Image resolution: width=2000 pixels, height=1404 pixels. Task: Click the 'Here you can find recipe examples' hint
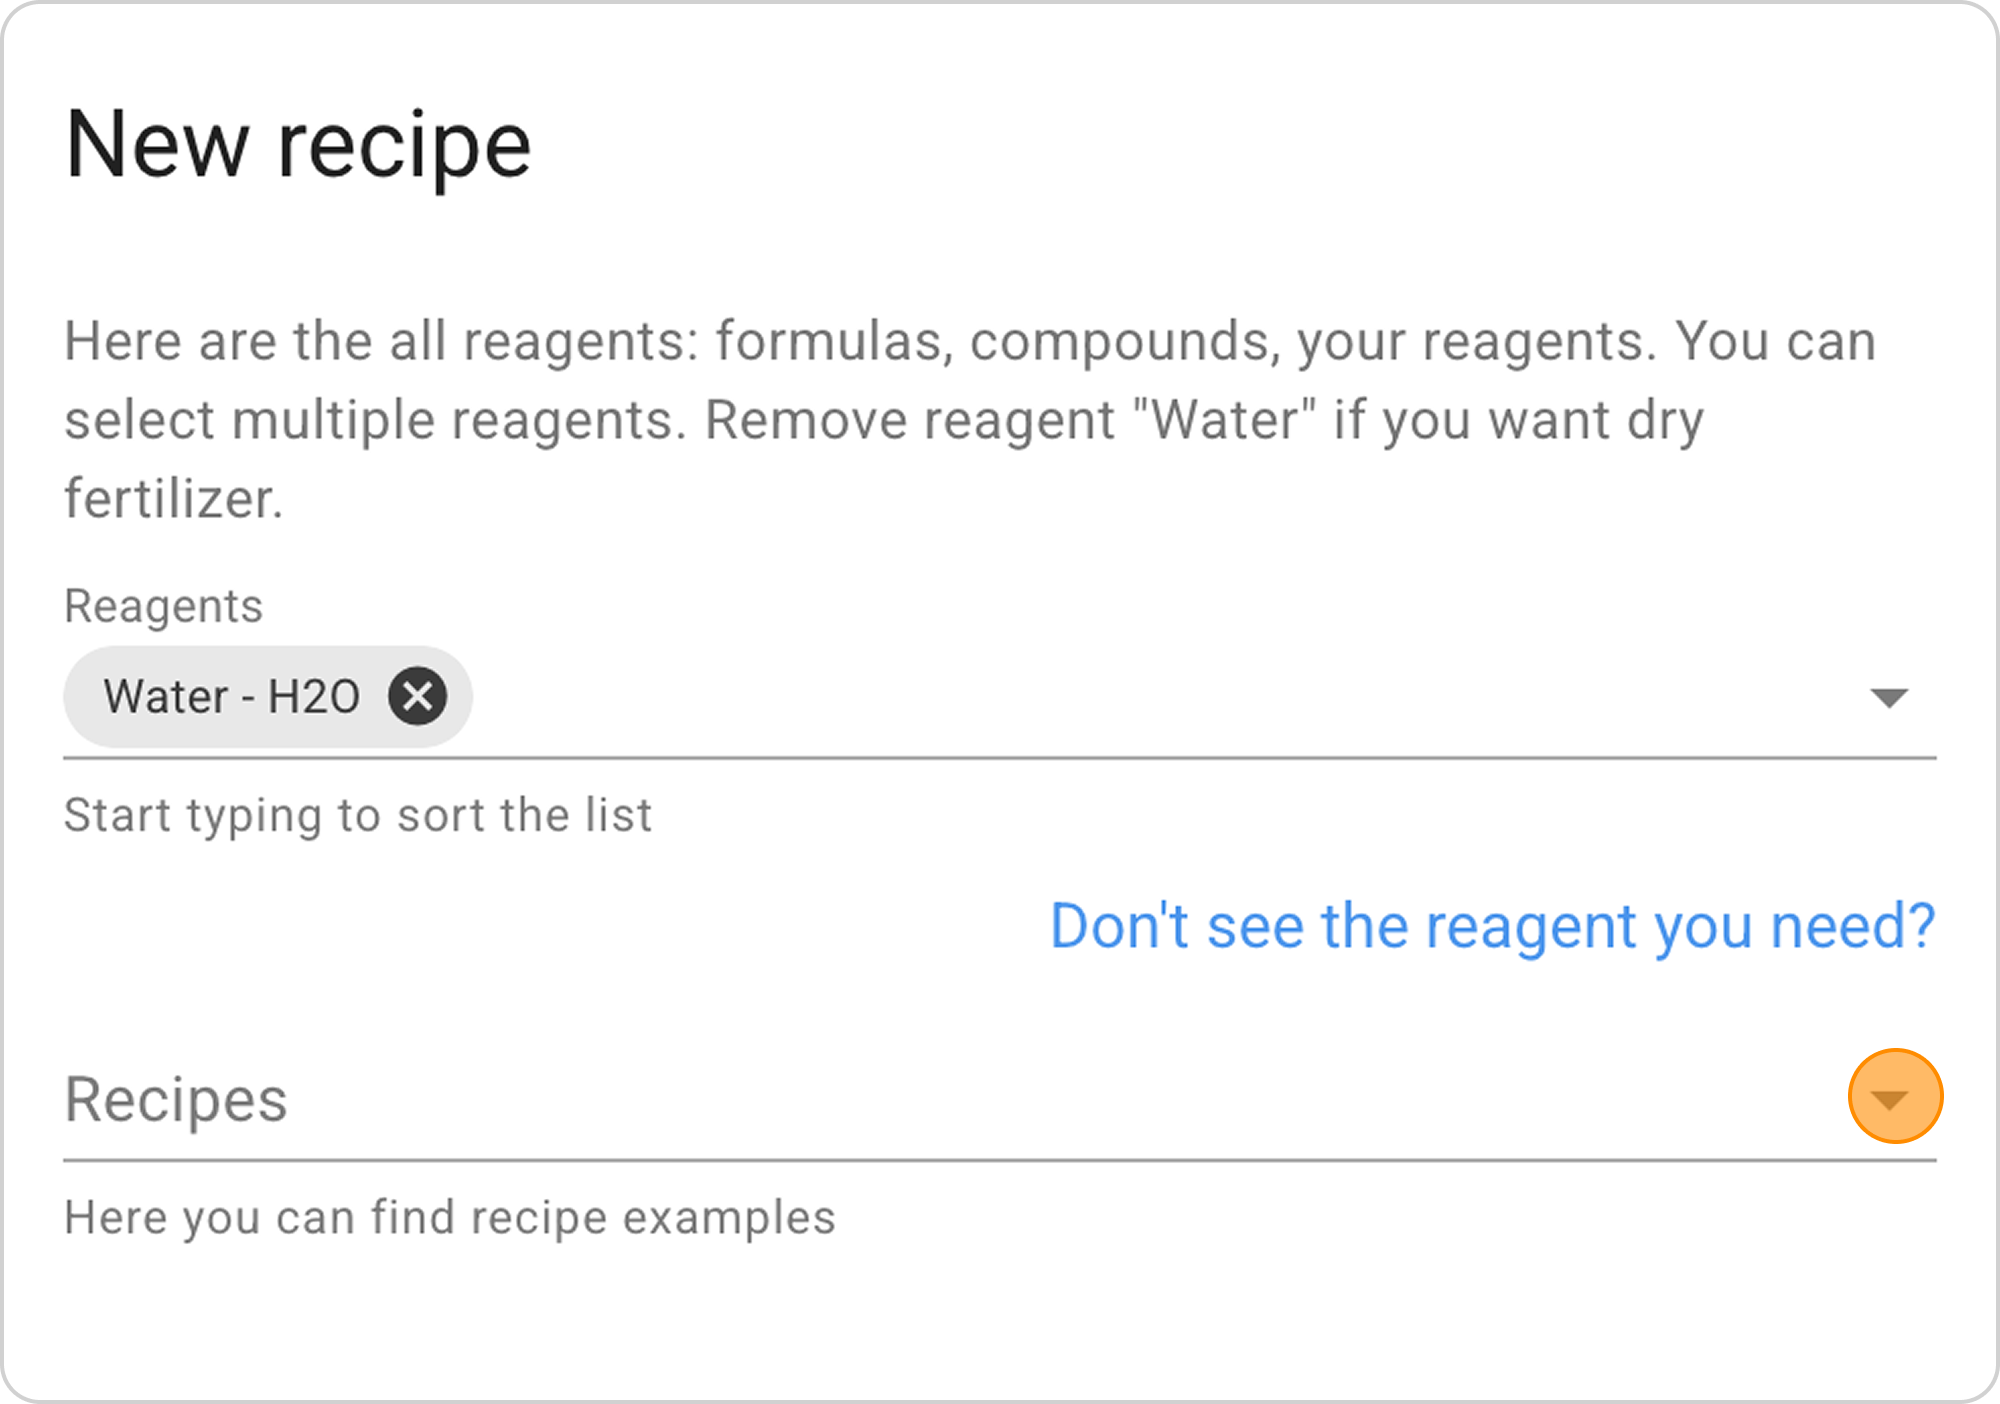click(449, 1218)
